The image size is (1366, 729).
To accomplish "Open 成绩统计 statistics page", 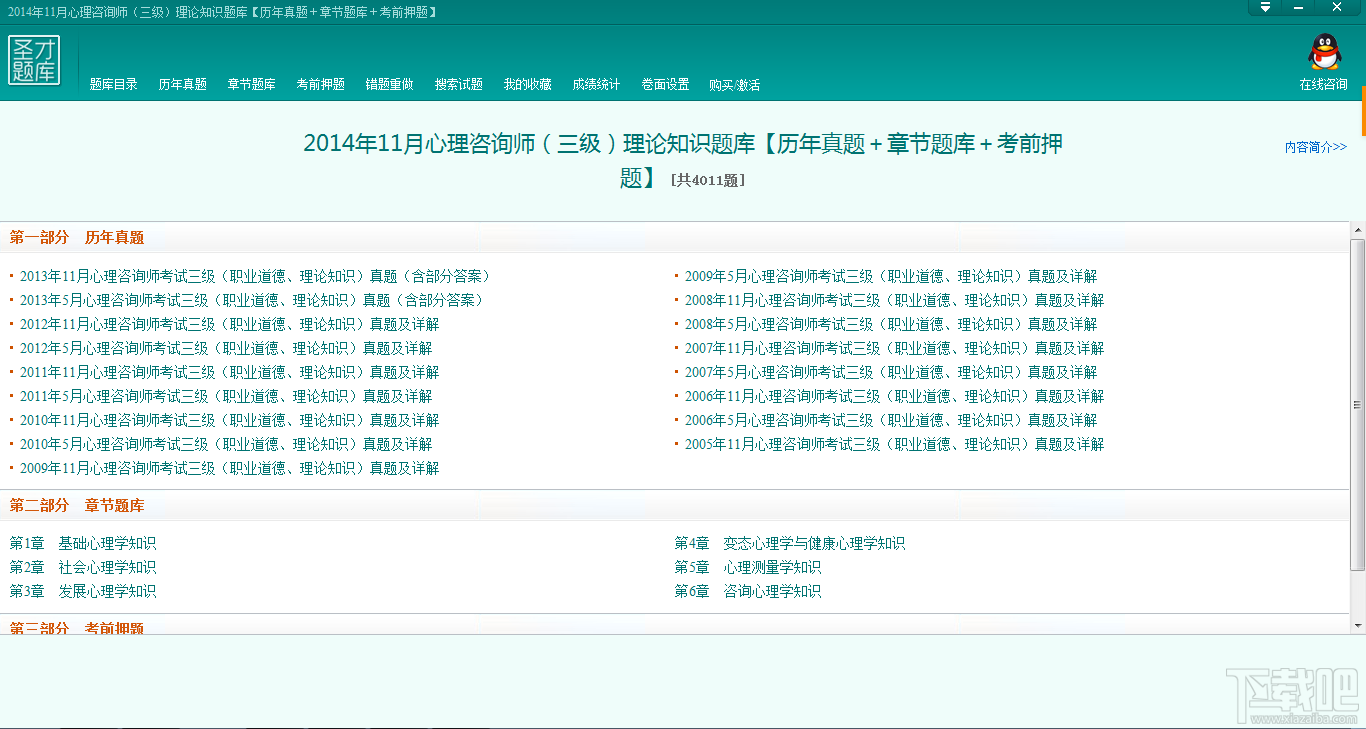I will (x=597, y=85).
